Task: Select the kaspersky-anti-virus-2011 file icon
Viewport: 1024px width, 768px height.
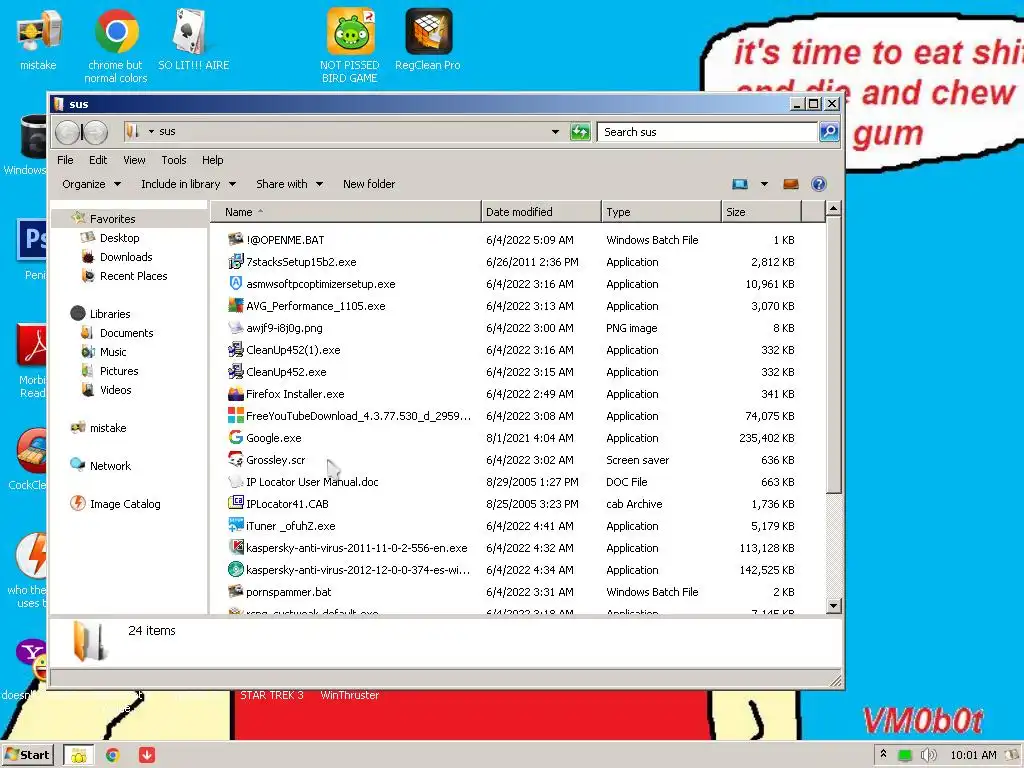Action: coord(235,547)
